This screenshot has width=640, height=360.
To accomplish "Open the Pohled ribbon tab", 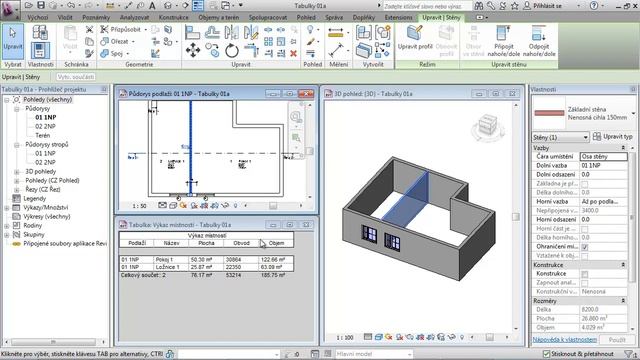I will coord(306,18).
